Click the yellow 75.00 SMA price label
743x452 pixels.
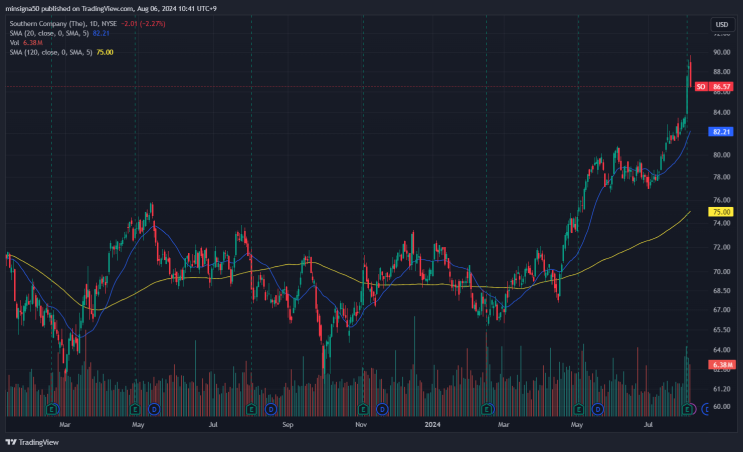pyautogui.click(x=721, y=212)
